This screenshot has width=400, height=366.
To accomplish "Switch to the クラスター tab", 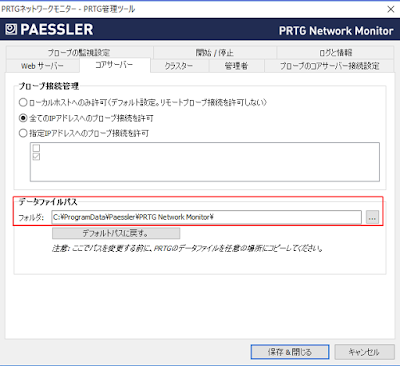I will tap(179, 66).
